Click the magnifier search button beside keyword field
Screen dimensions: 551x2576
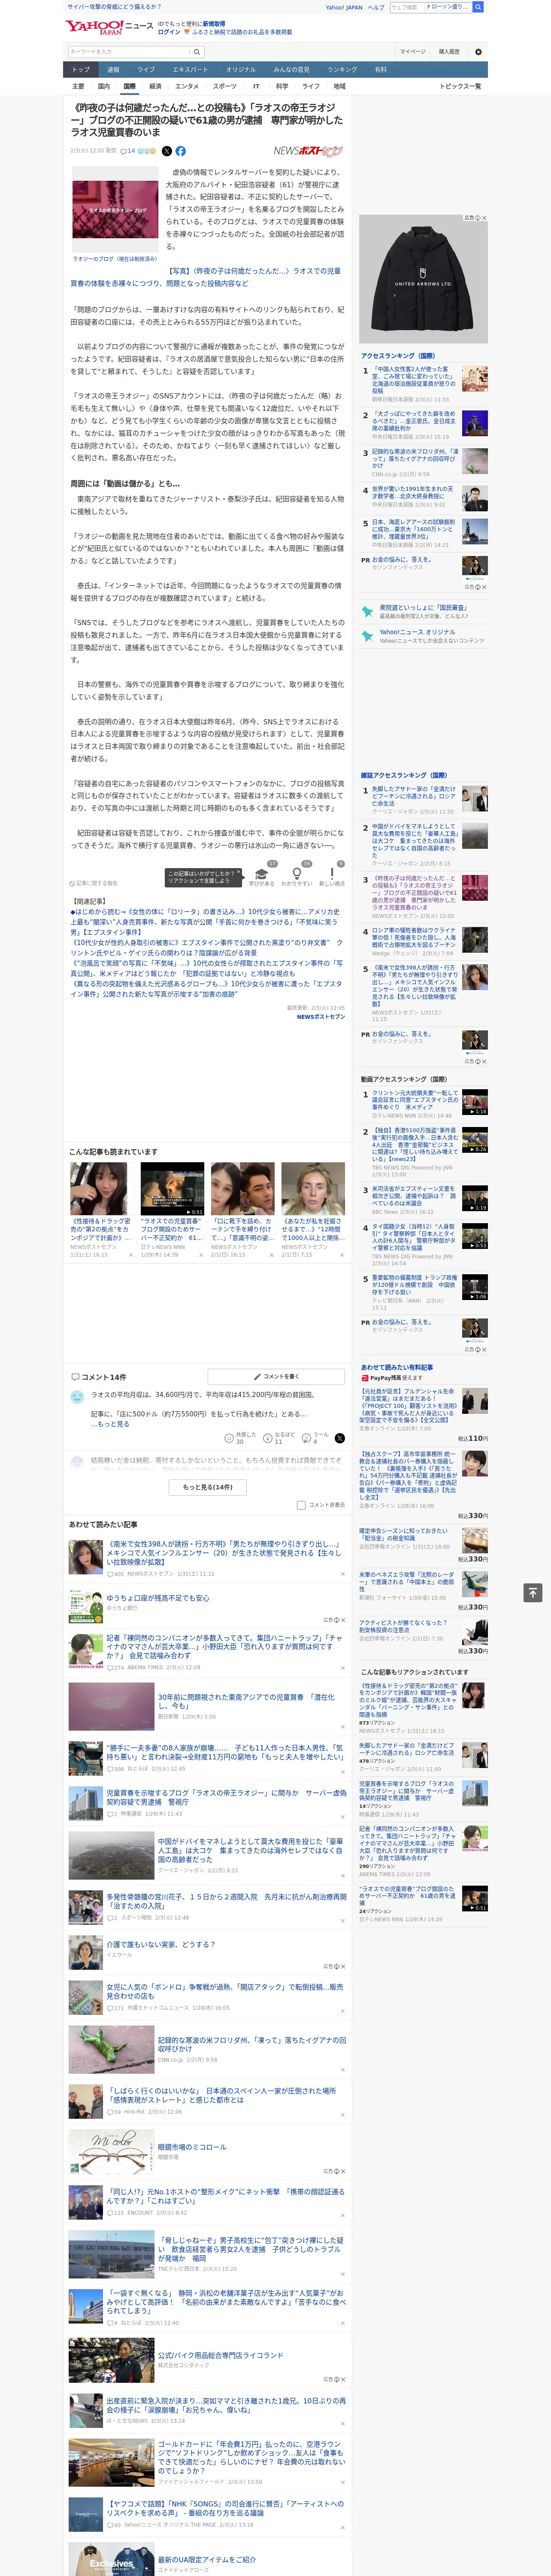[x=197, y=51]
